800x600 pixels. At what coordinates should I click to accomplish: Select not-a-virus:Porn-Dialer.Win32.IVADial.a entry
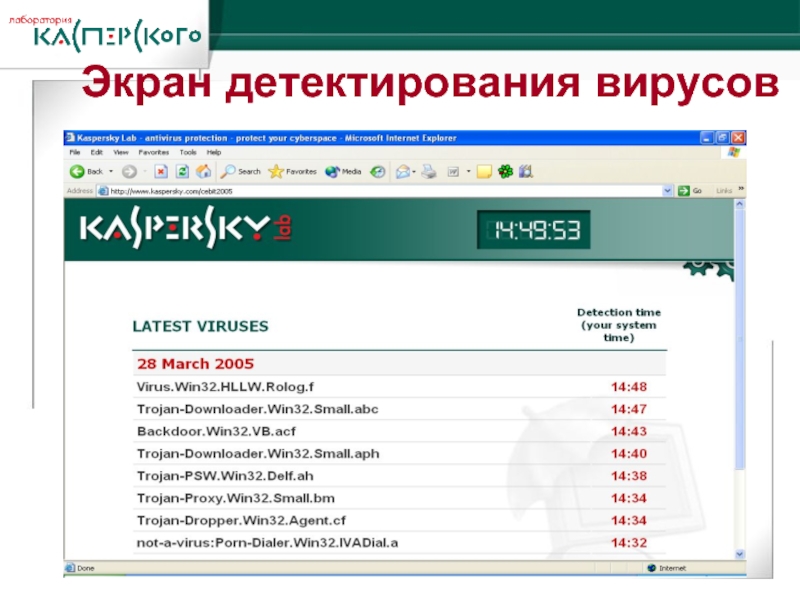267,543
